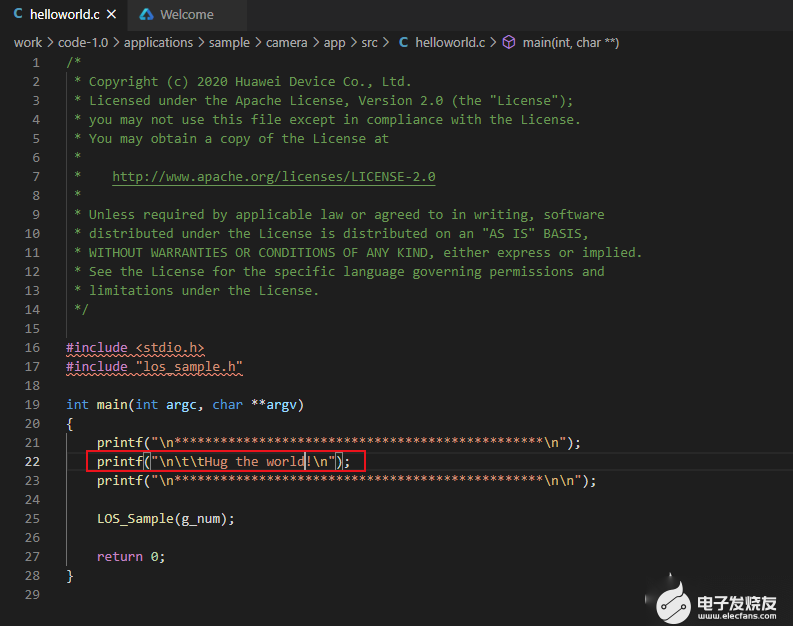The width and height of the screenshot is (793, 626).
Task: Open the Apache LICENSE-2.0 URL link
Action: tap(273, 176)
